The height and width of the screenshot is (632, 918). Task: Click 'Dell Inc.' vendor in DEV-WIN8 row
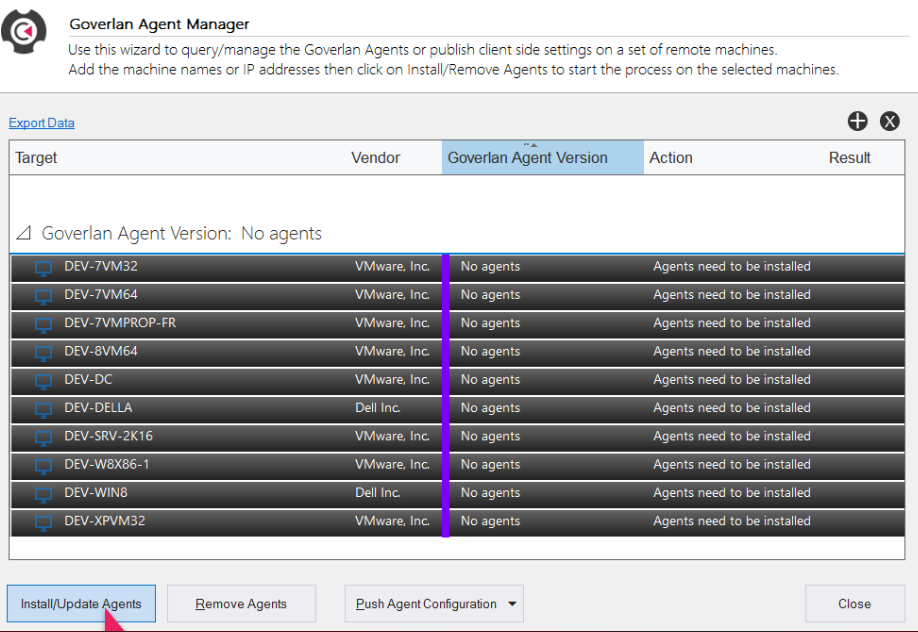378,493
